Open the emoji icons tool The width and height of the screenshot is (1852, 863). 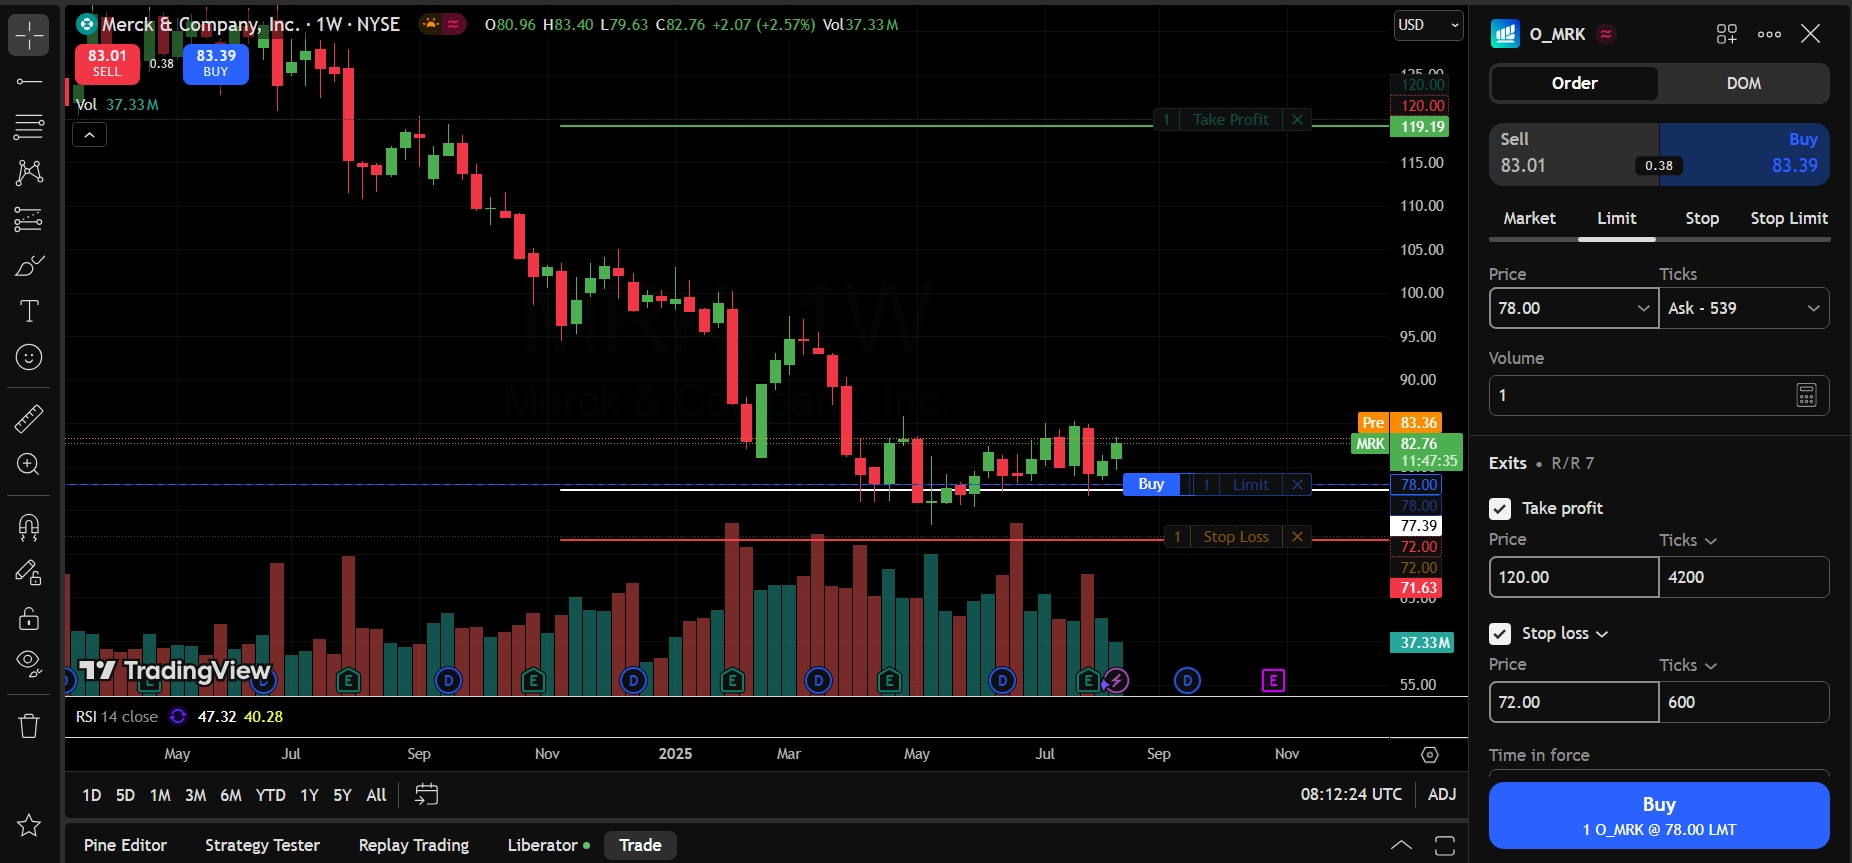(29, 357)
